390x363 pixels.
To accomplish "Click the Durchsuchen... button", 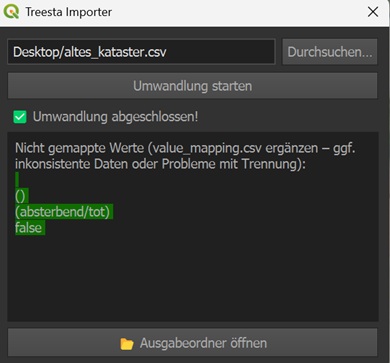I will coord(330,52).
